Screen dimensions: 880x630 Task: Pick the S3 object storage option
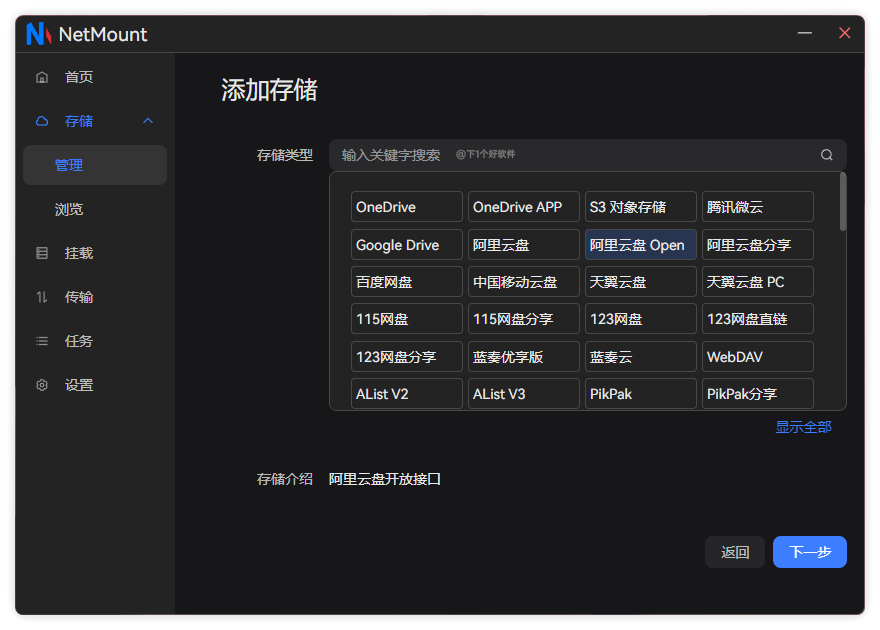click(640, 207)
